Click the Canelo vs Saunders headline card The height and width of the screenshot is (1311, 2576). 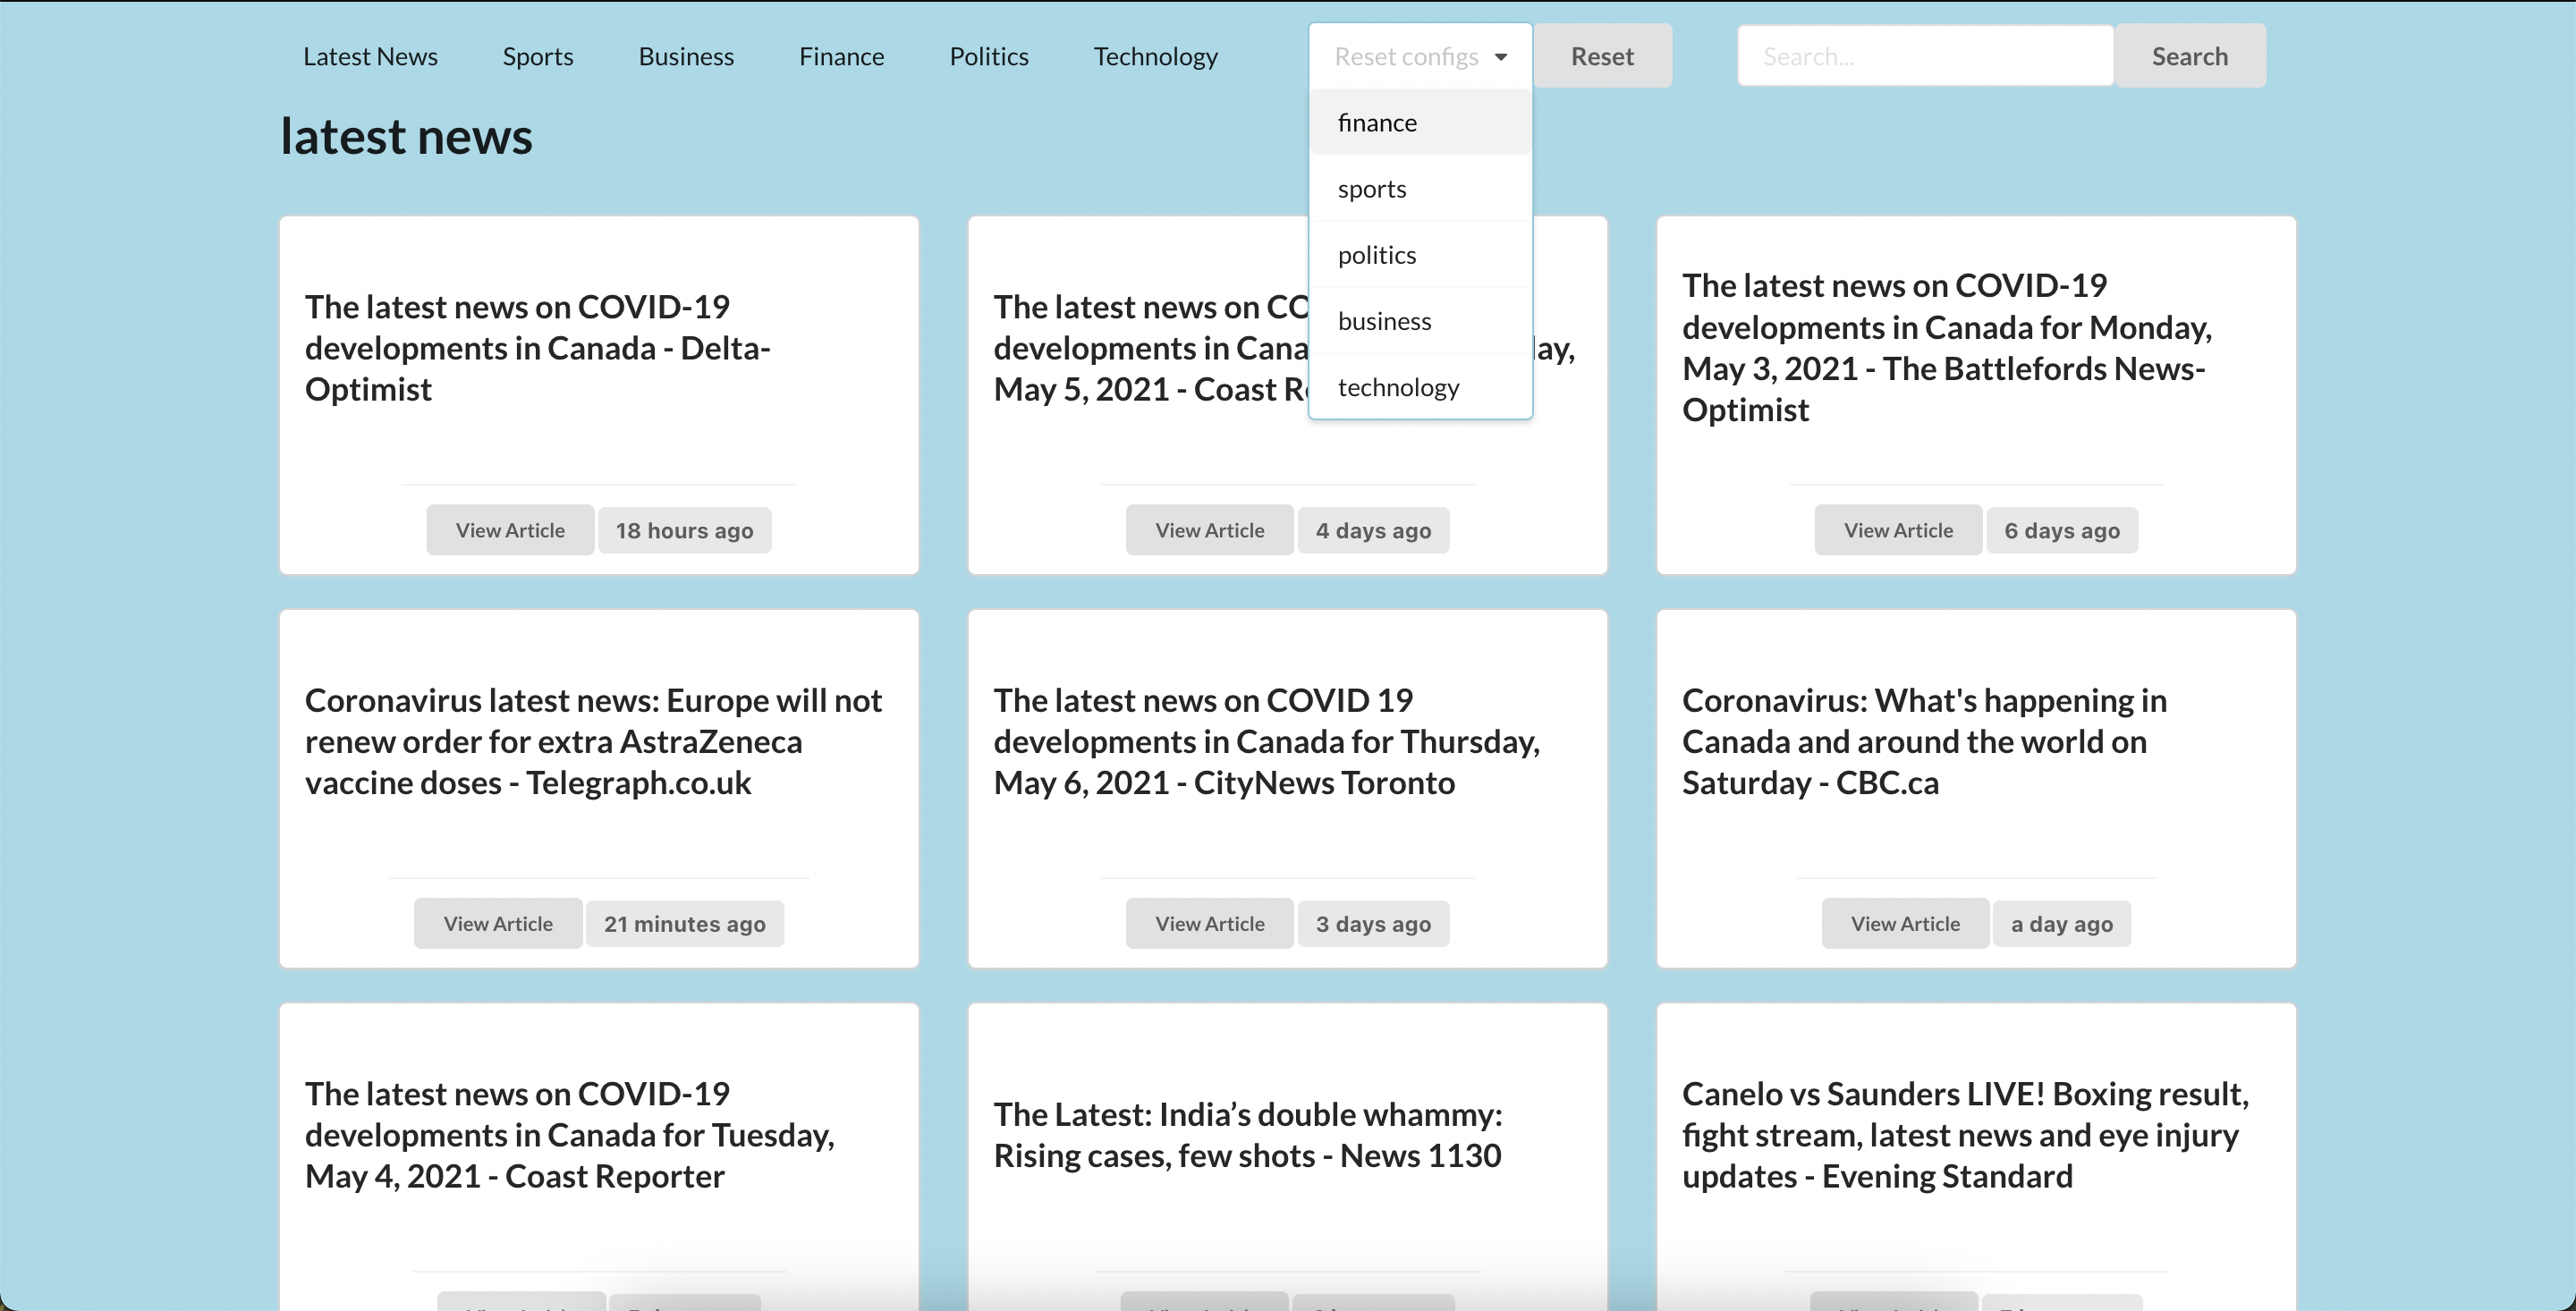[x=1965, y=1134]
